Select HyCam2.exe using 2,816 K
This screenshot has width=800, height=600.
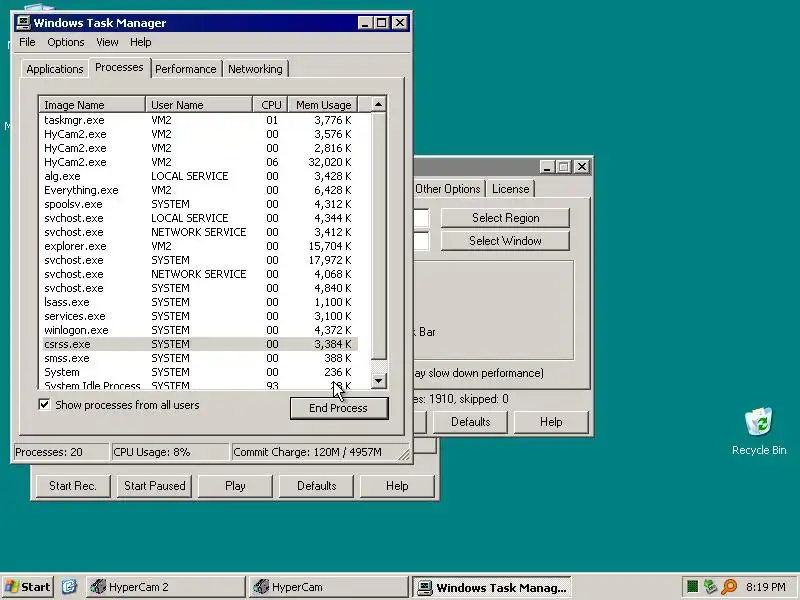coord(199,148)
